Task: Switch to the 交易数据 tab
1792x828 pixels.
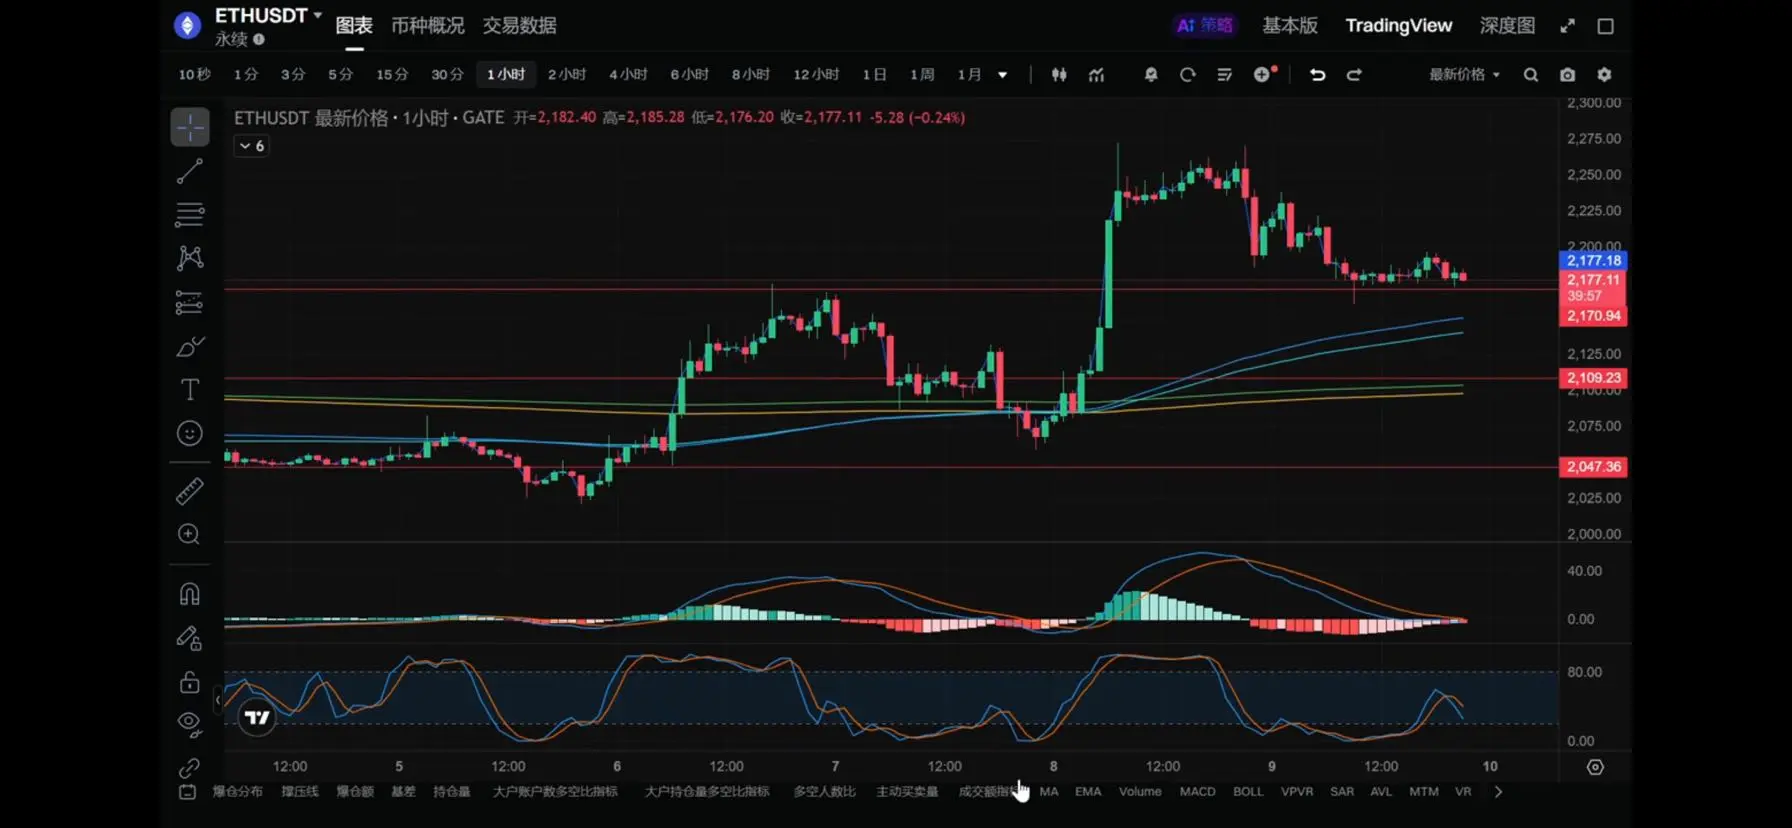Action: (519, 26)
